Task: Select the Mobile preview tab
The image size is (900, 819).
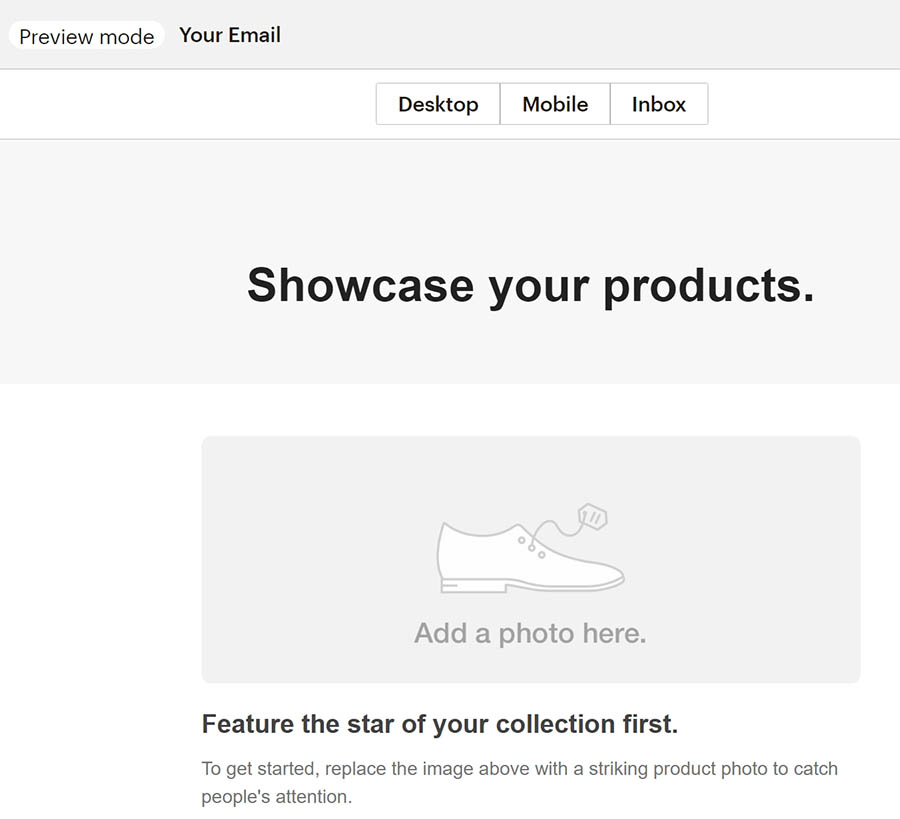Action: 555,104
